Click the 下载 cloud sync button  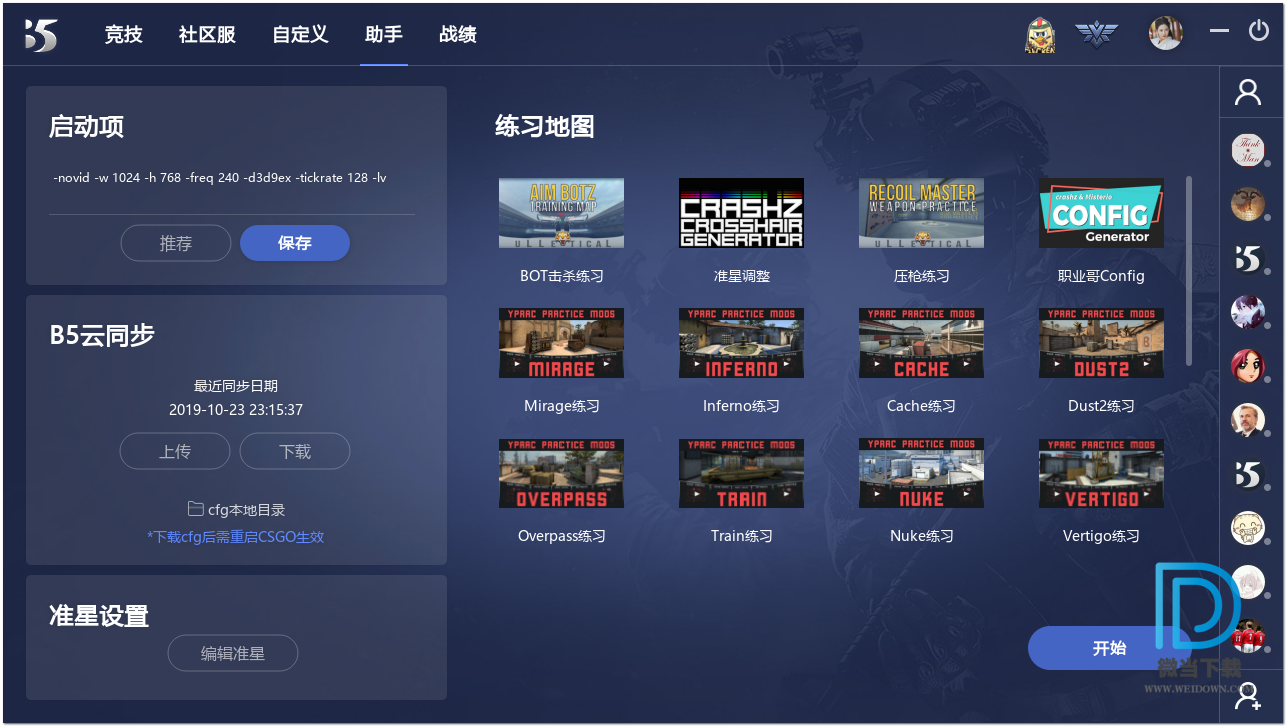[x=295, y=451]
